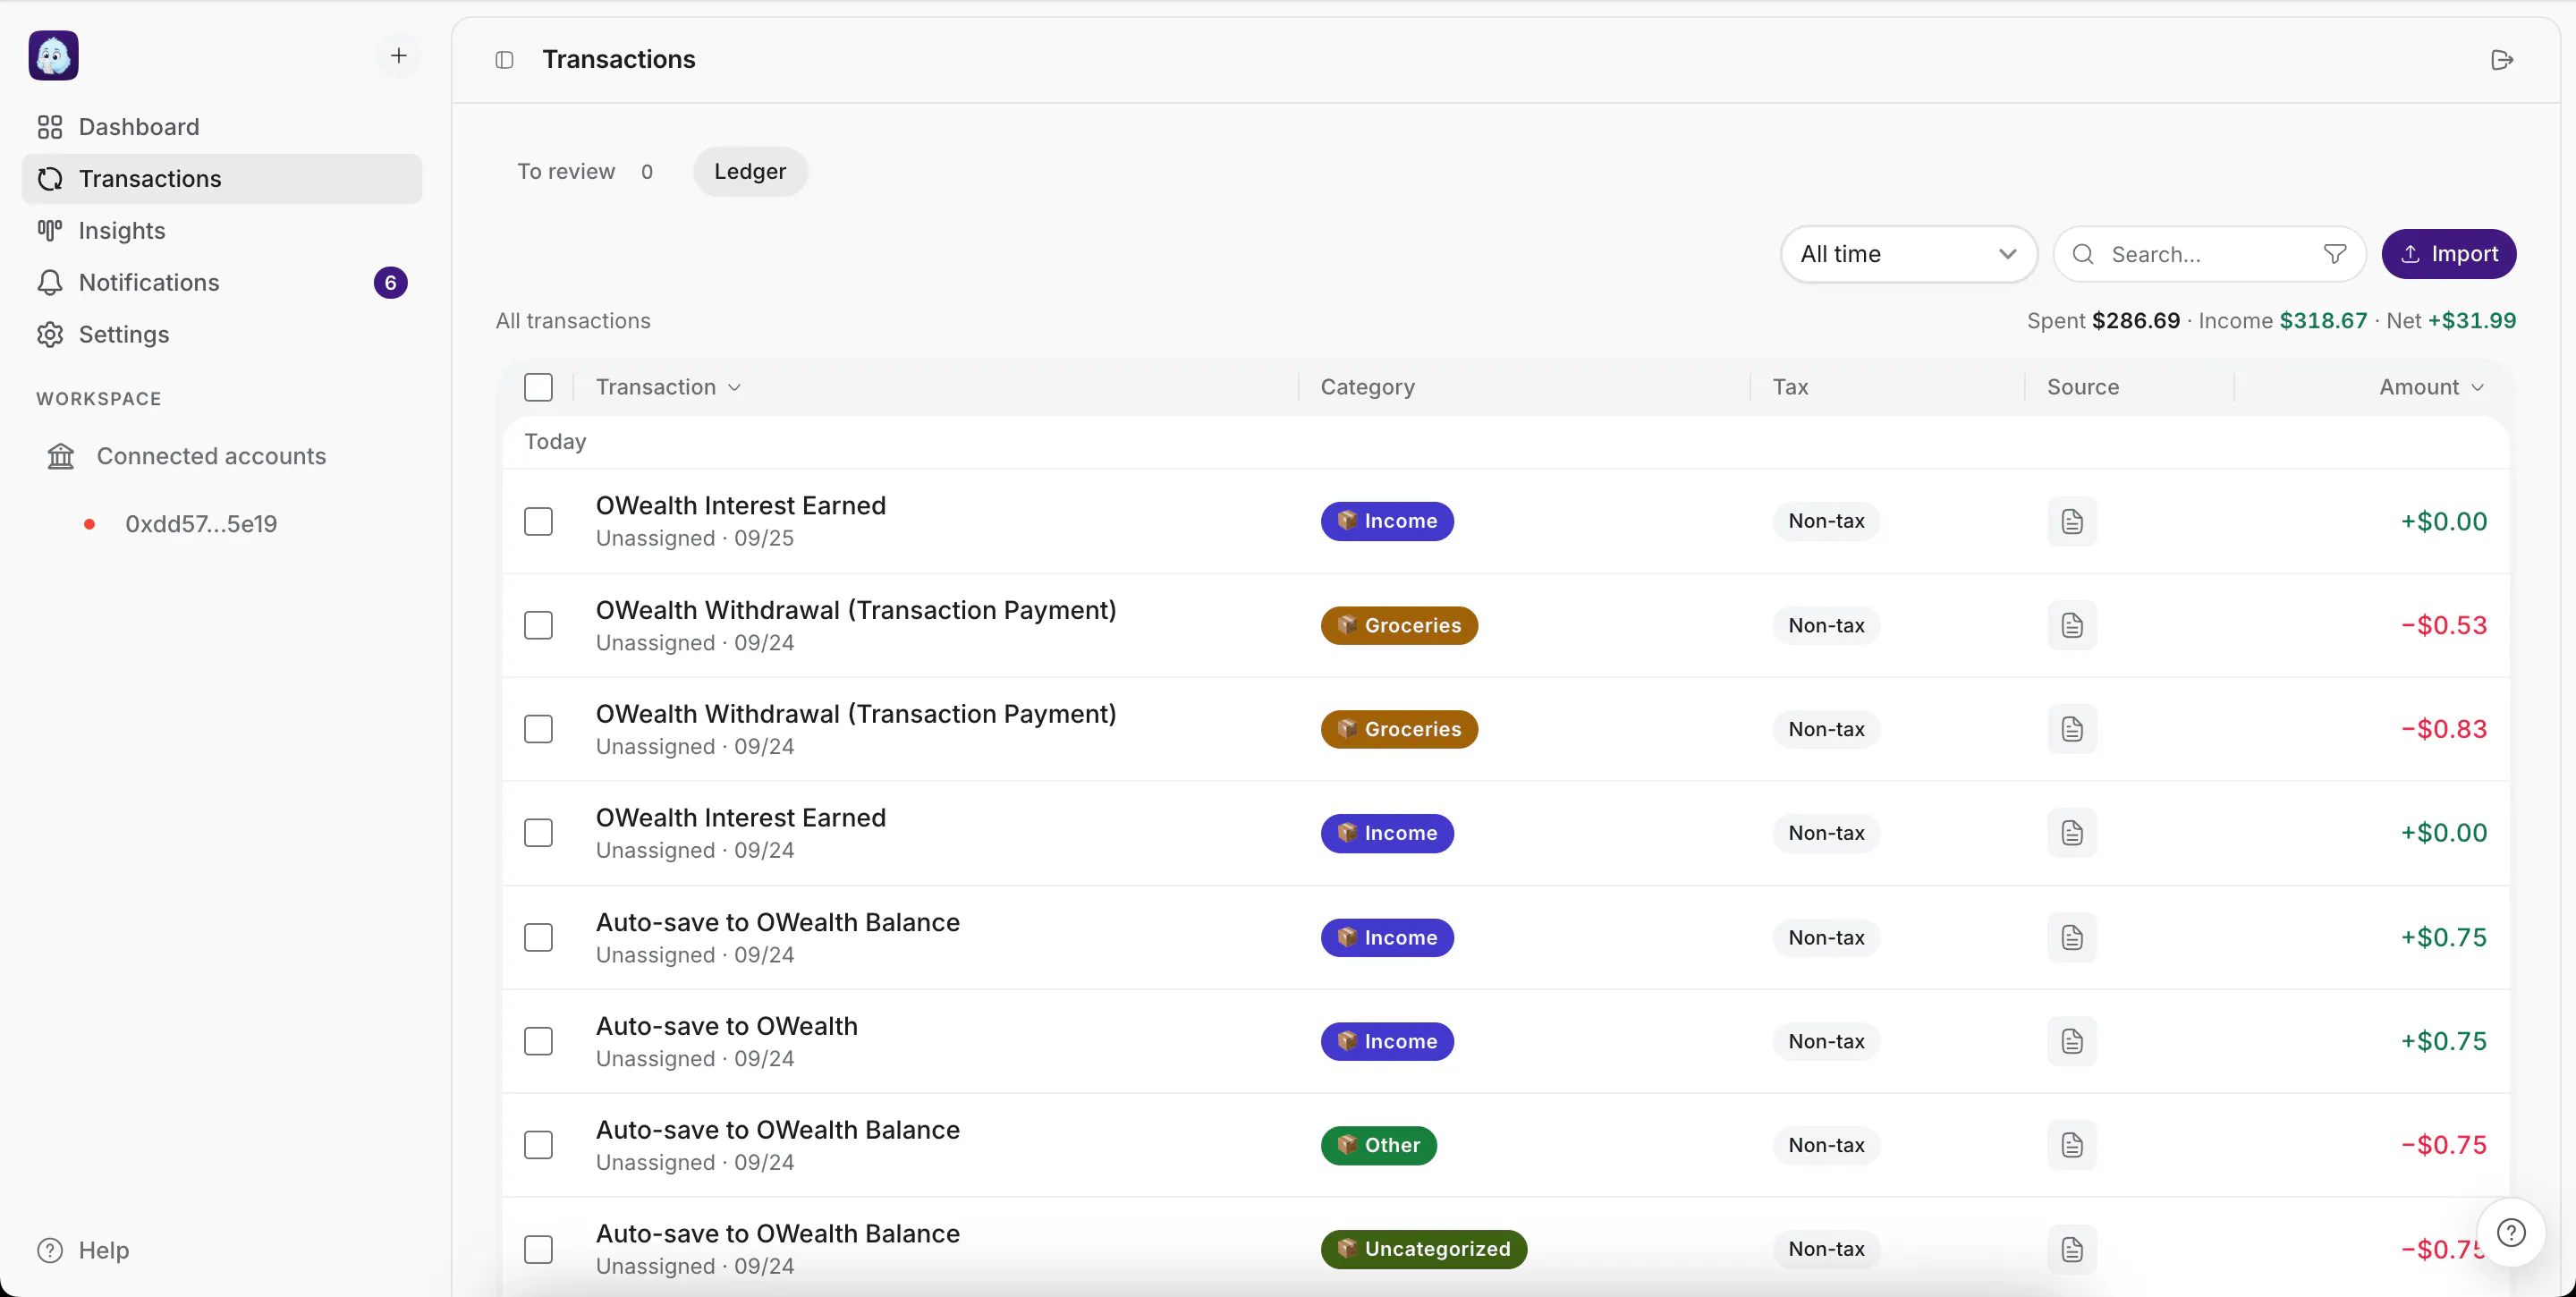Screen dimensions: 2576x1297
Task: Select the 0xdd57...5e19 connected account
Action: coord(201,524)
